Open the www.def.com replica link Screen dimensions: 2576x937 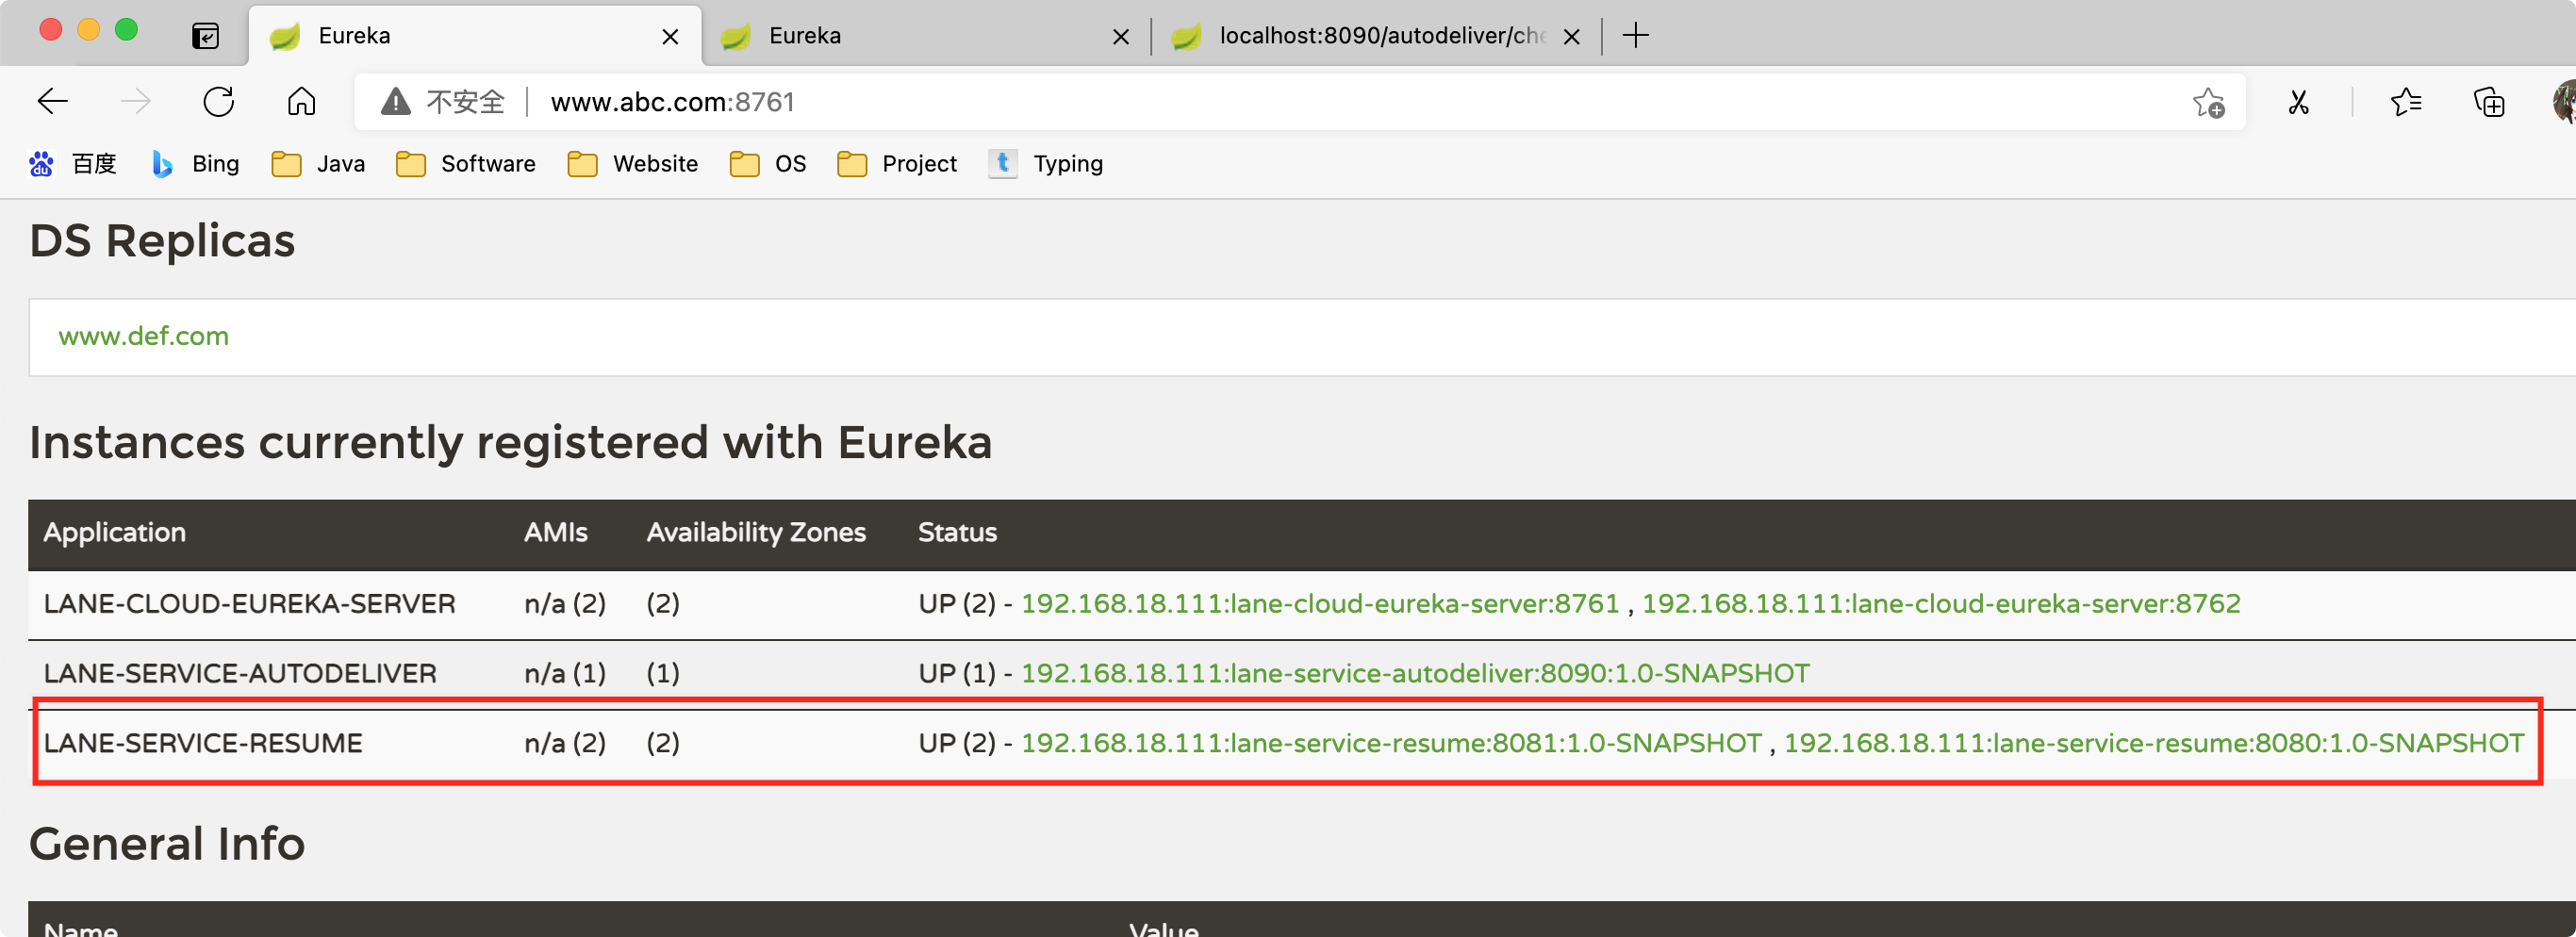(x=143, y=336)
